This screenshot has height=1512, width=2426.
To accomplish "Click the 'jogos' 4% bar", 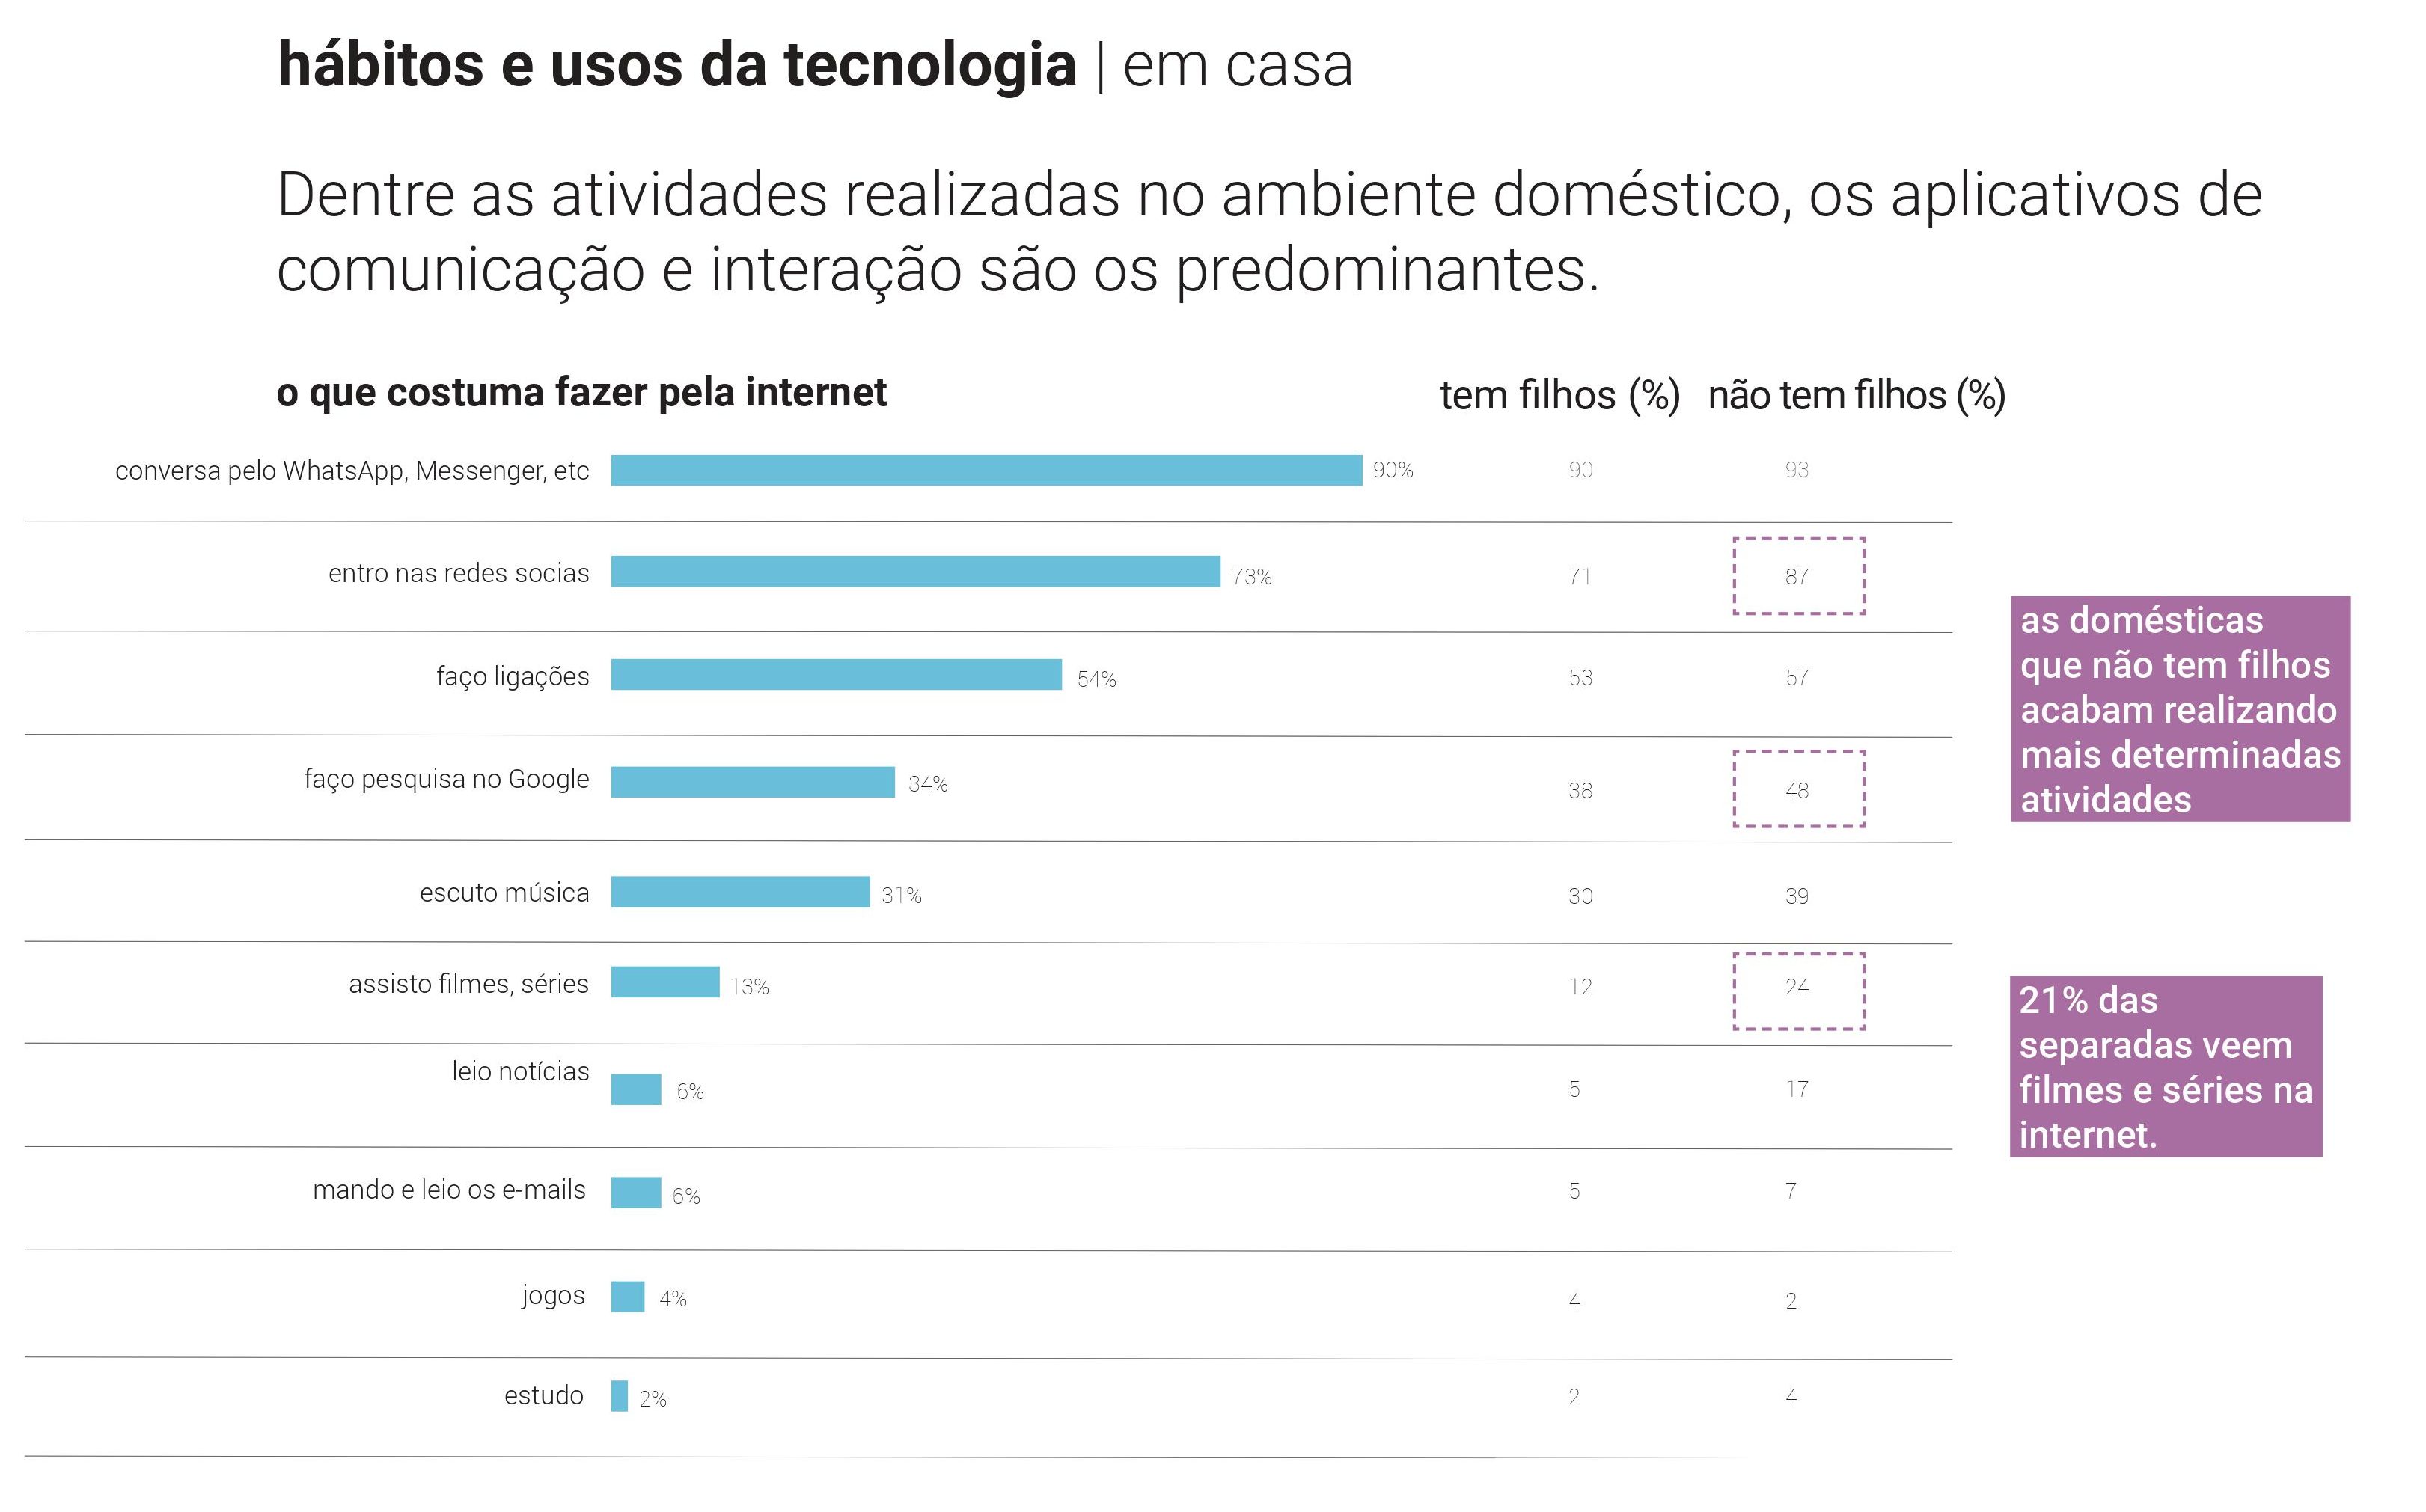I will (628, 1297).
